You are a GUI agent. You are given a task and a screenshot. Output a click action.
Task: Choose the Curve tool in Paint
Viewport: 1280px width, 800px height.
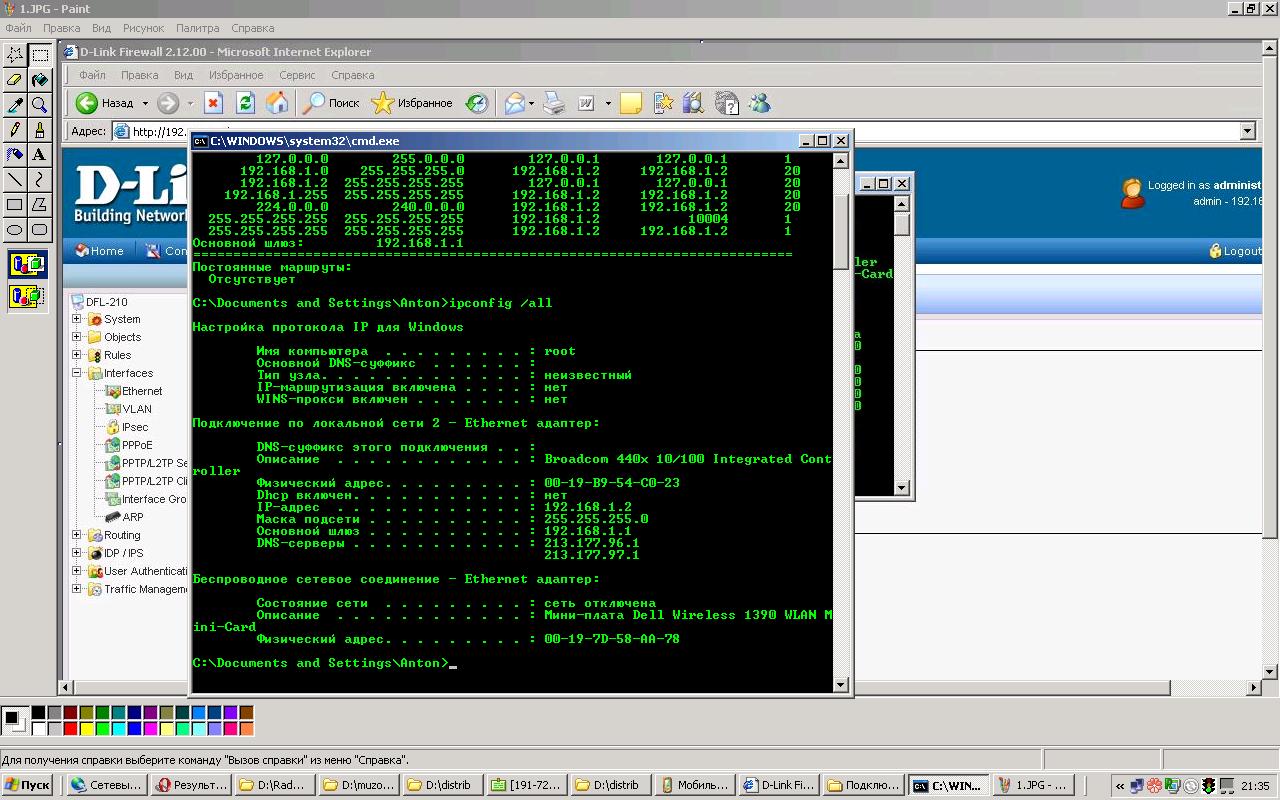click(x=39, y=180)
